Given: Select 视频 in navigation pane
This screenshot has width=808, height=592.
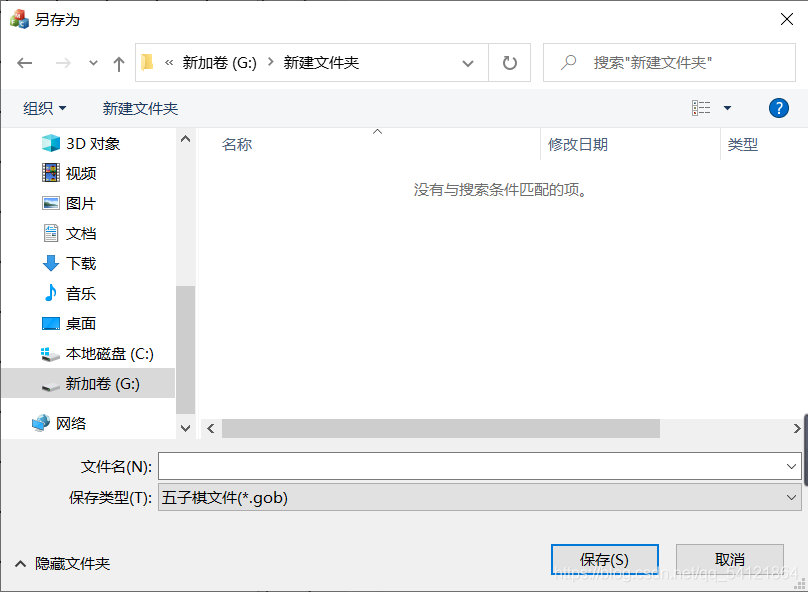Looking at the screenshot, I should (x=69, y=173).
